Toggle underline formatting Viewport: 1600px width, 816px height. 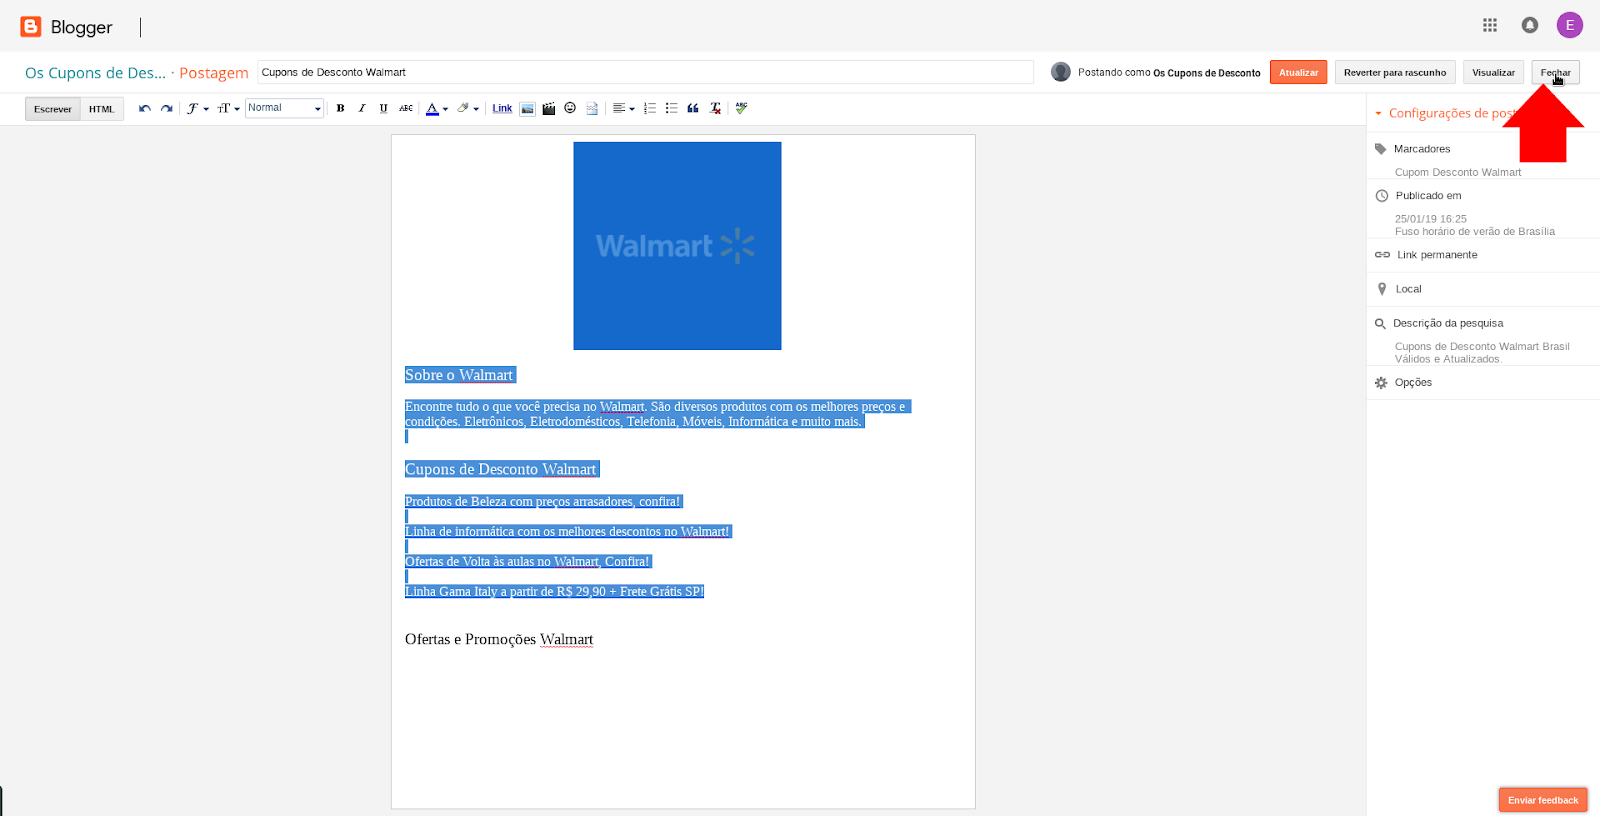point(383,108)
